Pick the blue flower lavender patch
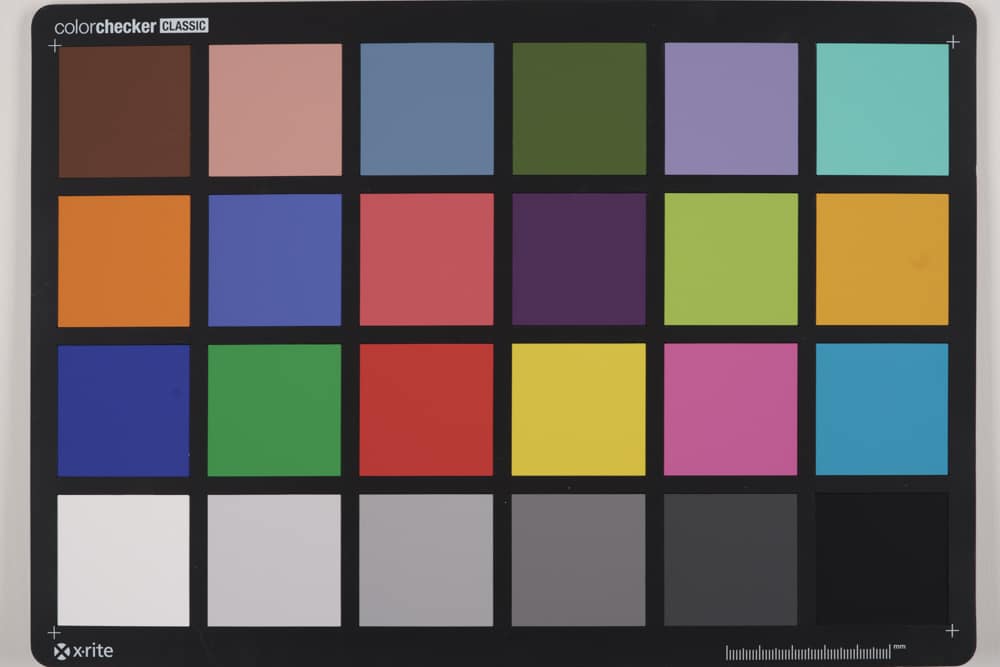 [731, 109]
